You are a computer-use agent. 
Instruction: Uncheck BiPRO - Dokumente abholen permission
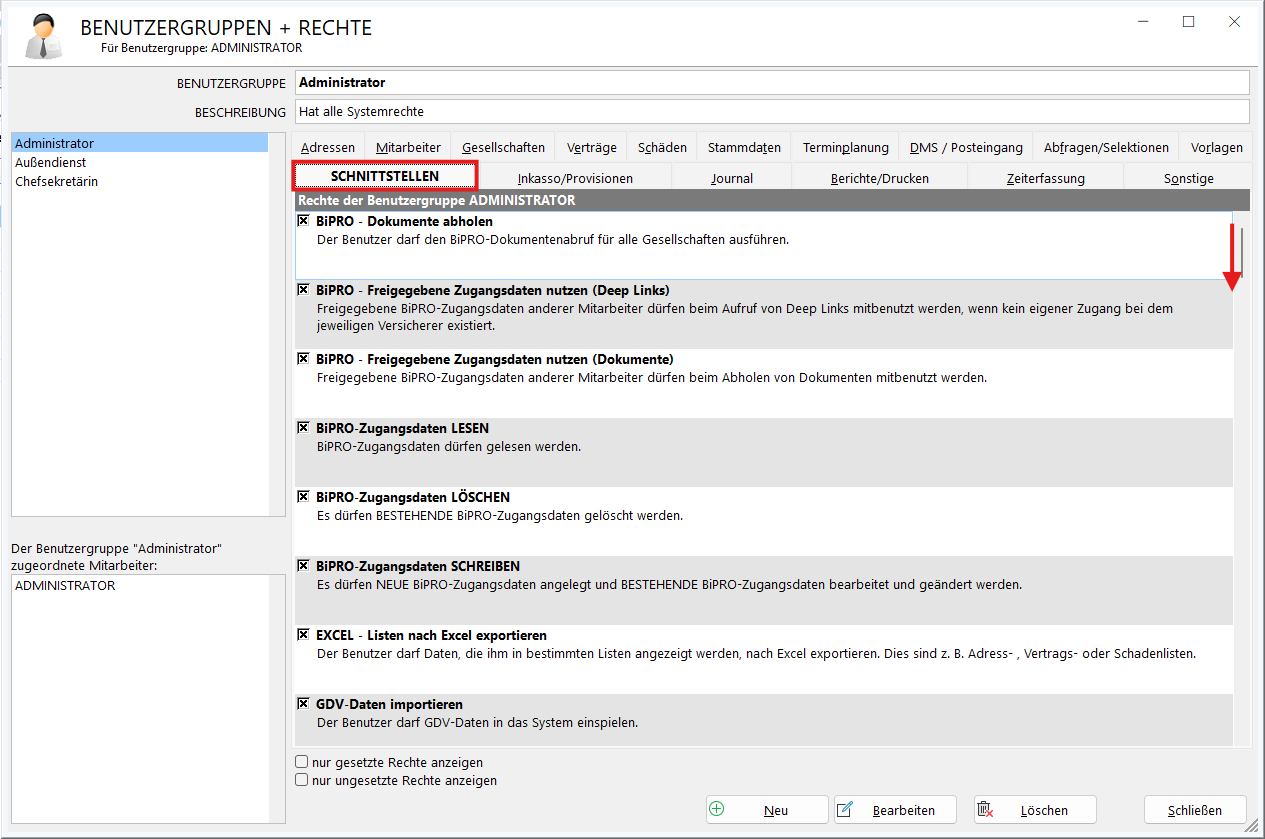coord(303,221)
